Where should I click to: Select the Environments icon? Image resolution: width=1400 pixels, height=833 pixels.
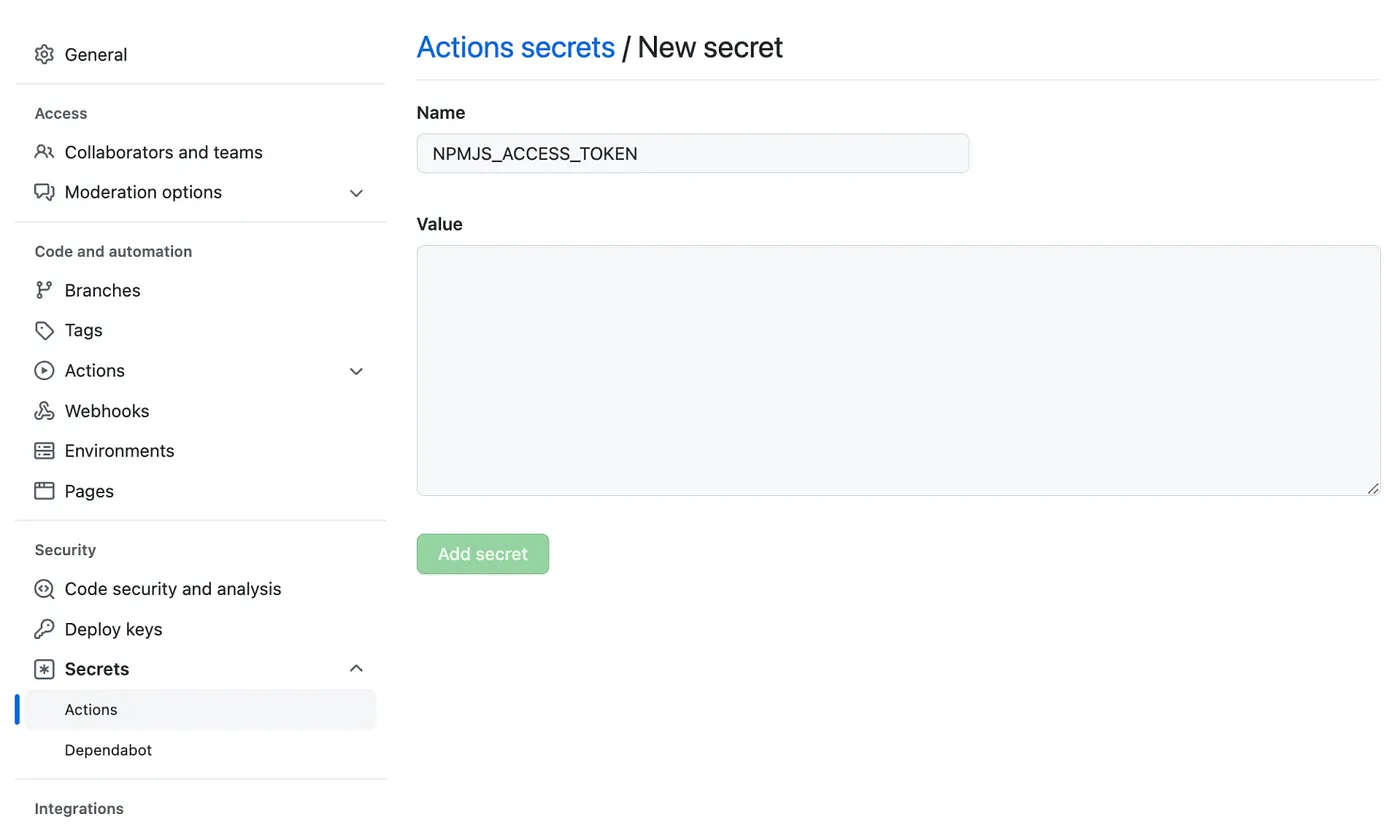[44, 450]
